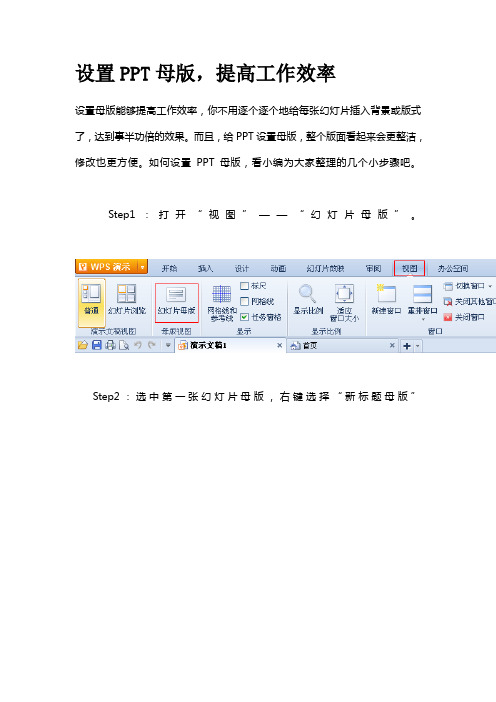Open the 办公空间 ribbon tab
The height and width of the screenshot is (702, 496).
(453, 268)
